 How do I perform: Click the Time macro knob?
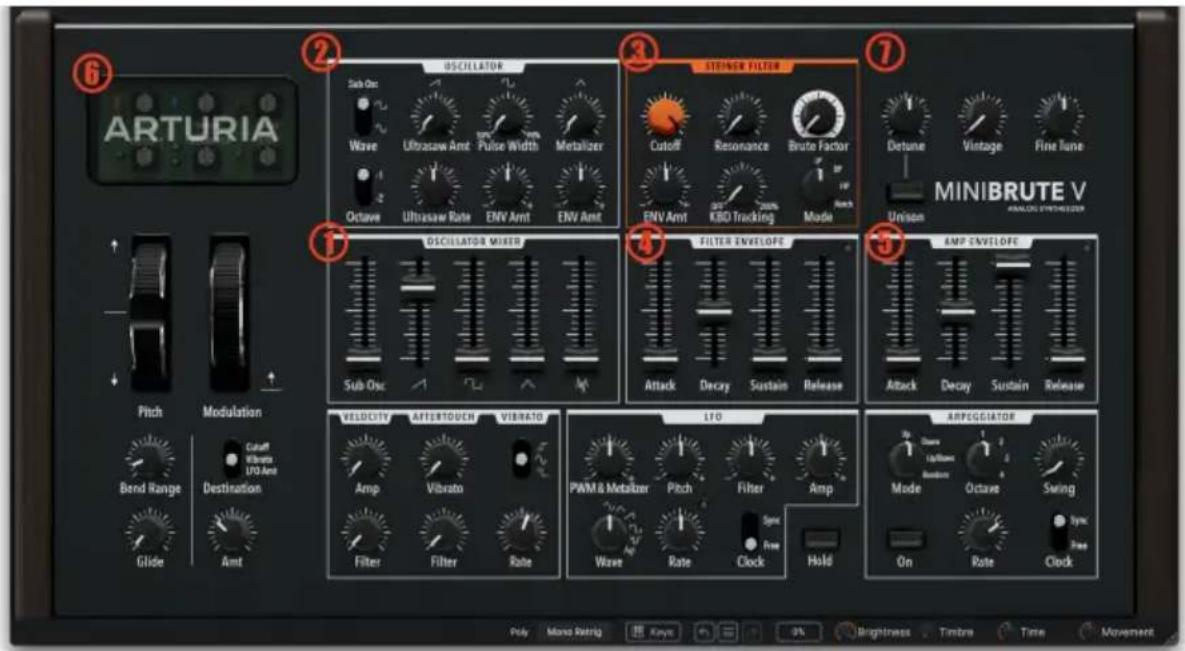point(1005,632)
